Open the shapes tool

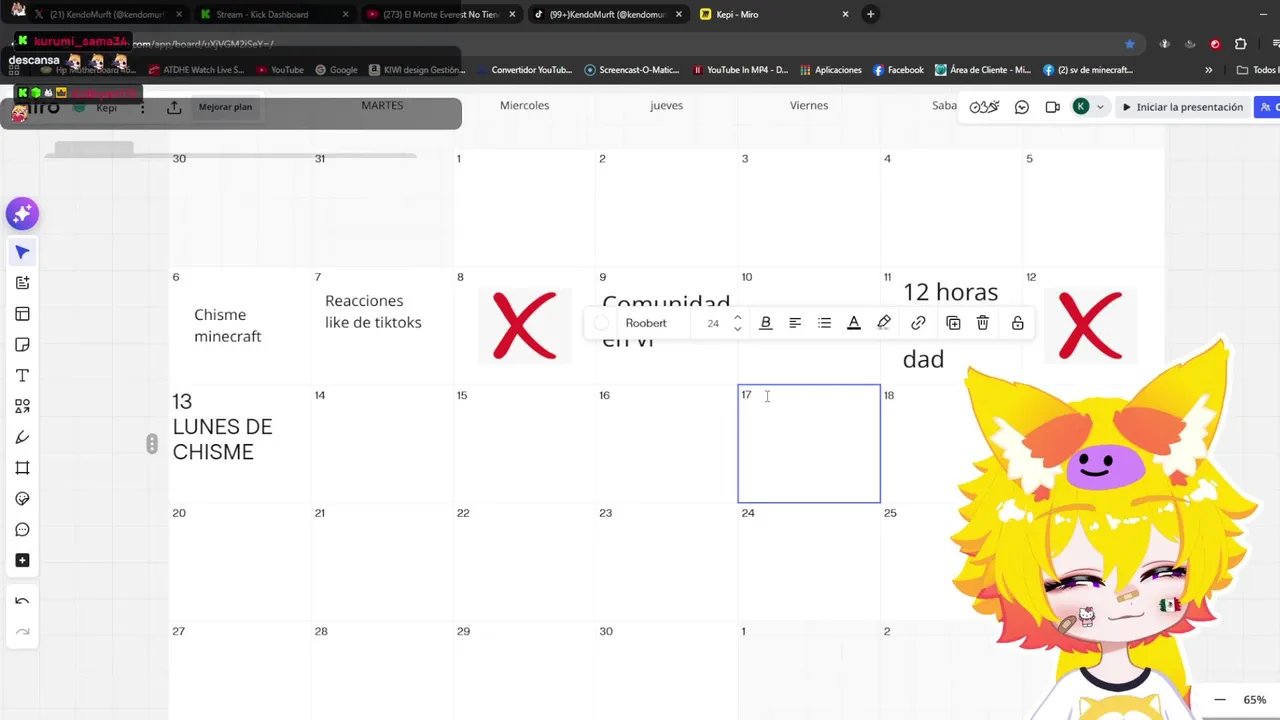[22, 407]
